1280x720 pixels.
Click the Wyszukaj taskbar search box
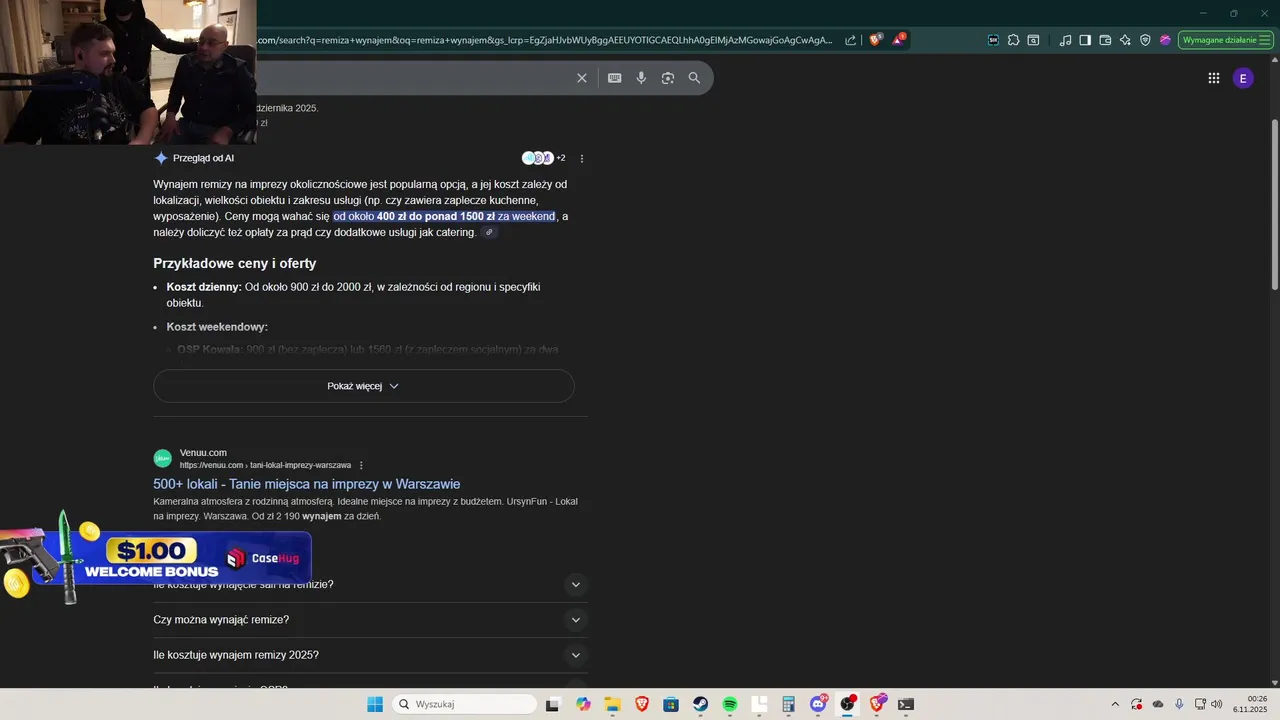tap(464, 704)
